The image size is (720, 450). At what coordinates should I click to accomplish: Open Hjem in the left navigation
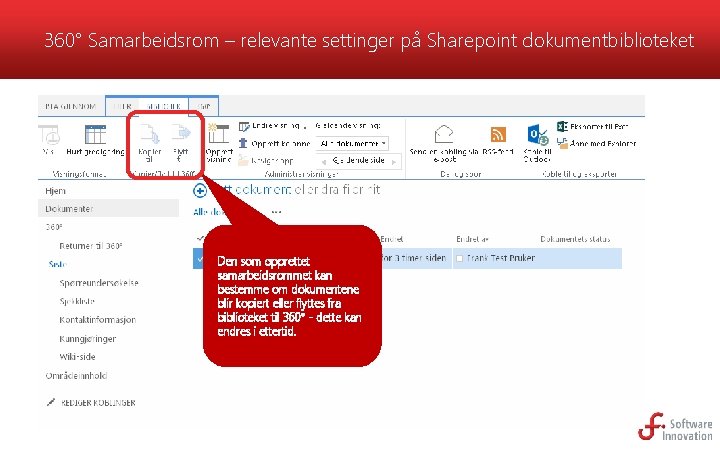point(55,191)
